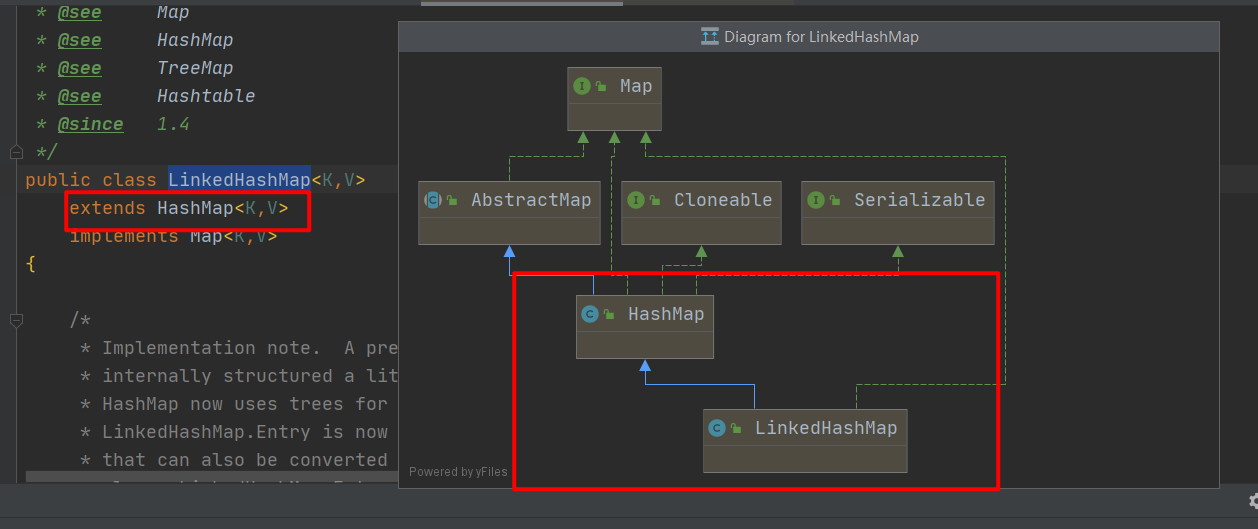
Task: Click the @see tag before HashMap
Action: pyautogui.click(x=79, y=40)
